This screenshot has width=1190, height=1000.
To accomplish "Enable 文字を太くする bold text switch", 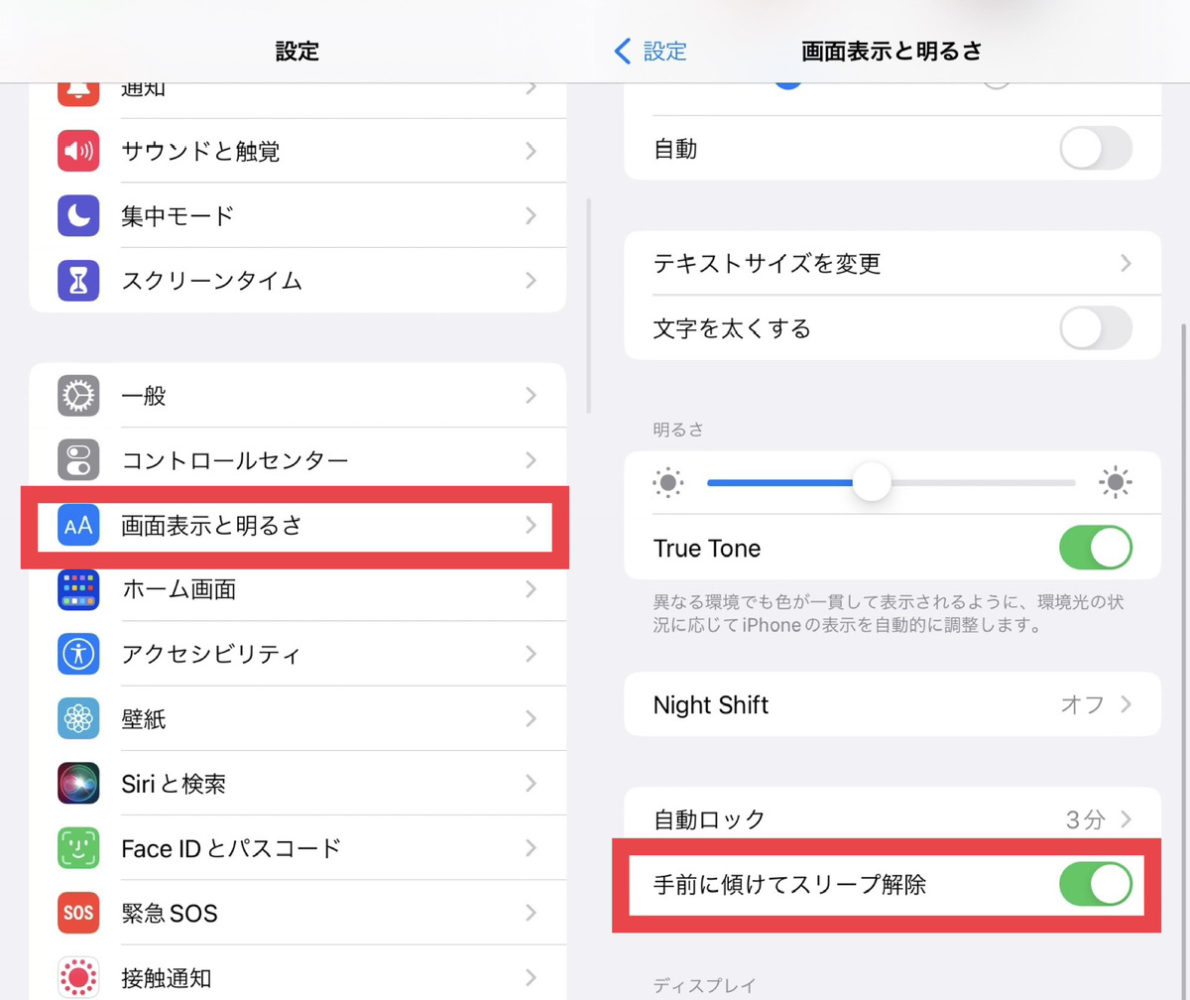I will coord(1095,328).
